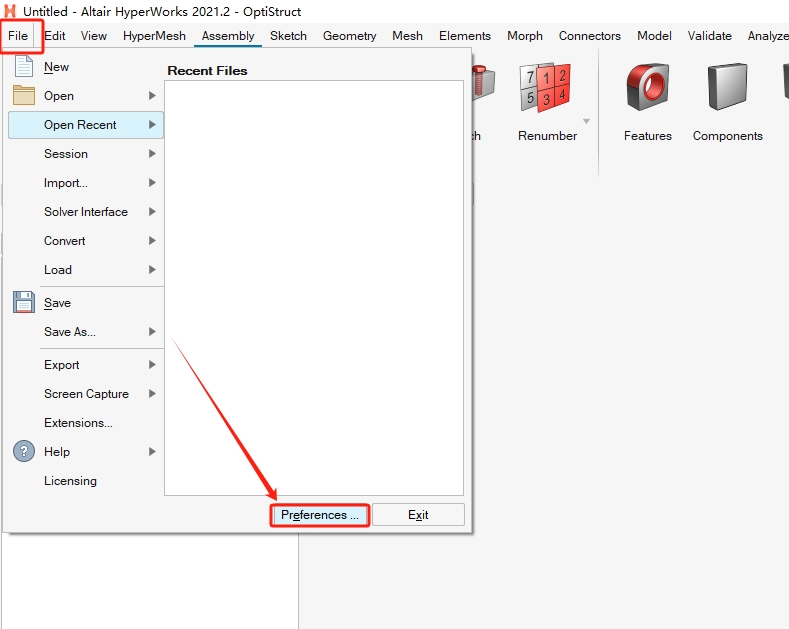Switch to the Sketch ribbon tab
The height and width of the screenshot is (629, 789).
tap(288, 36)
